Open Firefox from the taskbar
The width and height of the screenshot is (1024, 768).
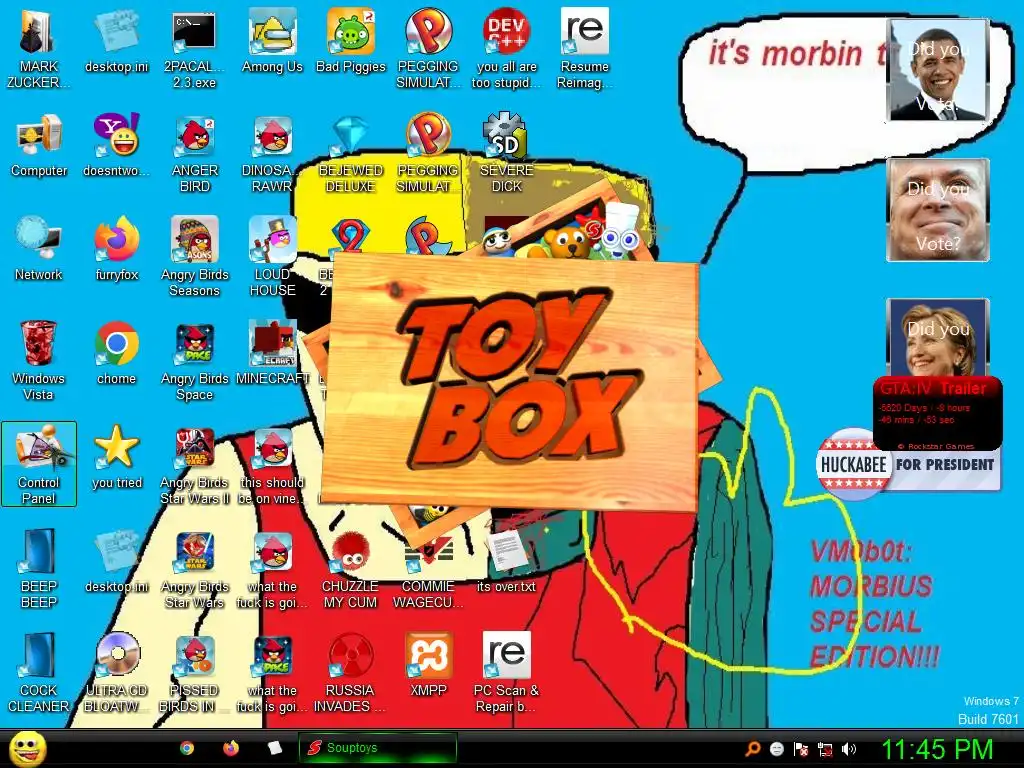(231, 748)
